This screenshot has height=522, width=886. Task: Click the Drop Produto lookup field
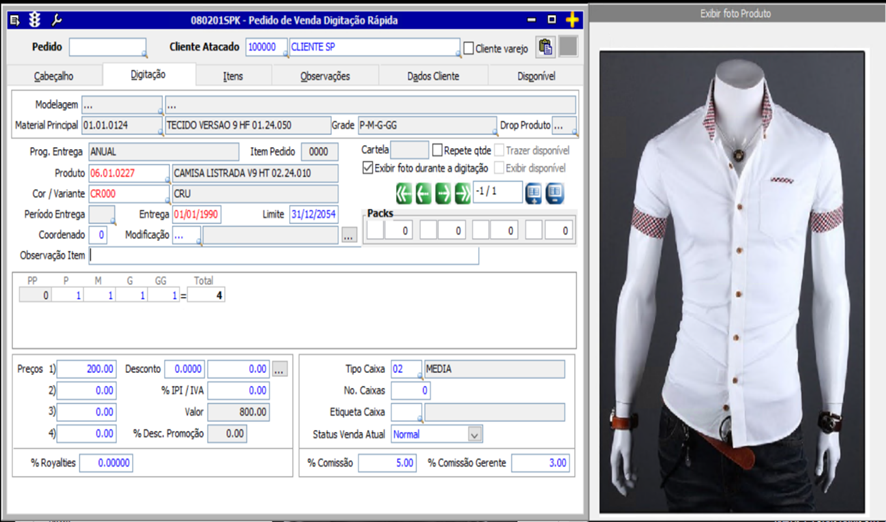[564, 125]
